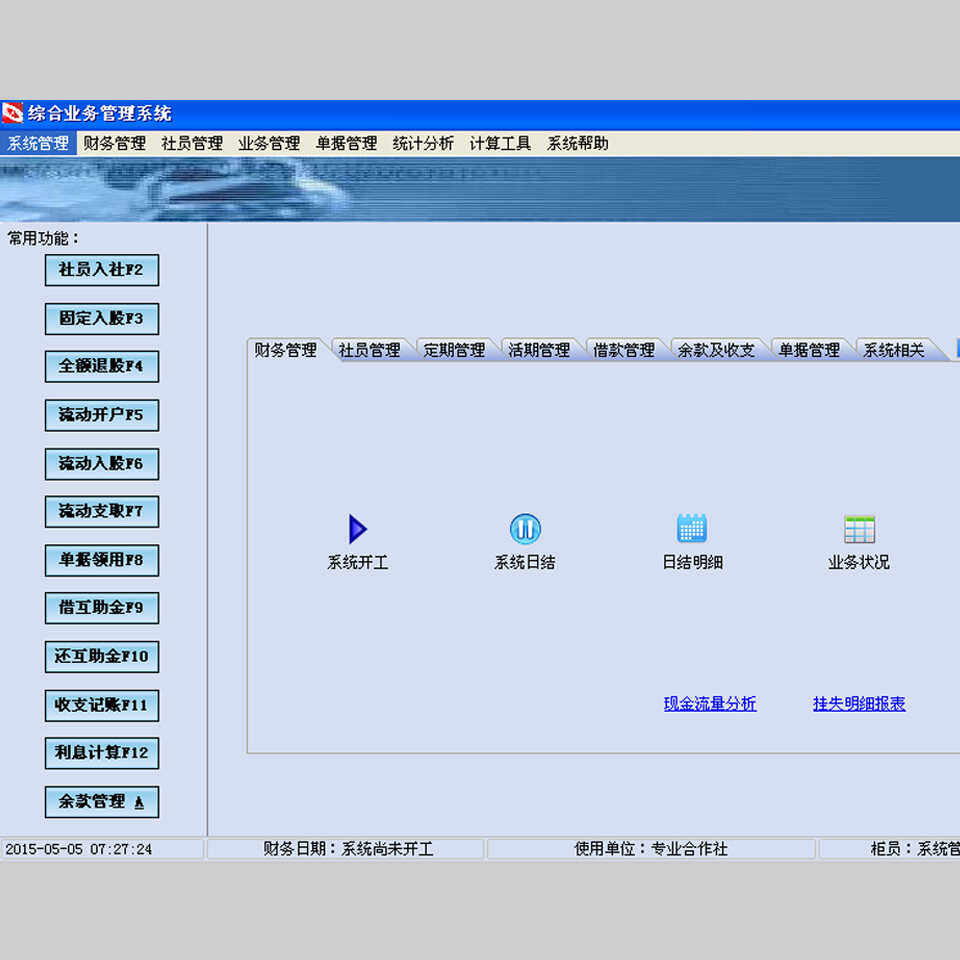
Task: Click the 余款管理 A button
Action: pos(102,802)
